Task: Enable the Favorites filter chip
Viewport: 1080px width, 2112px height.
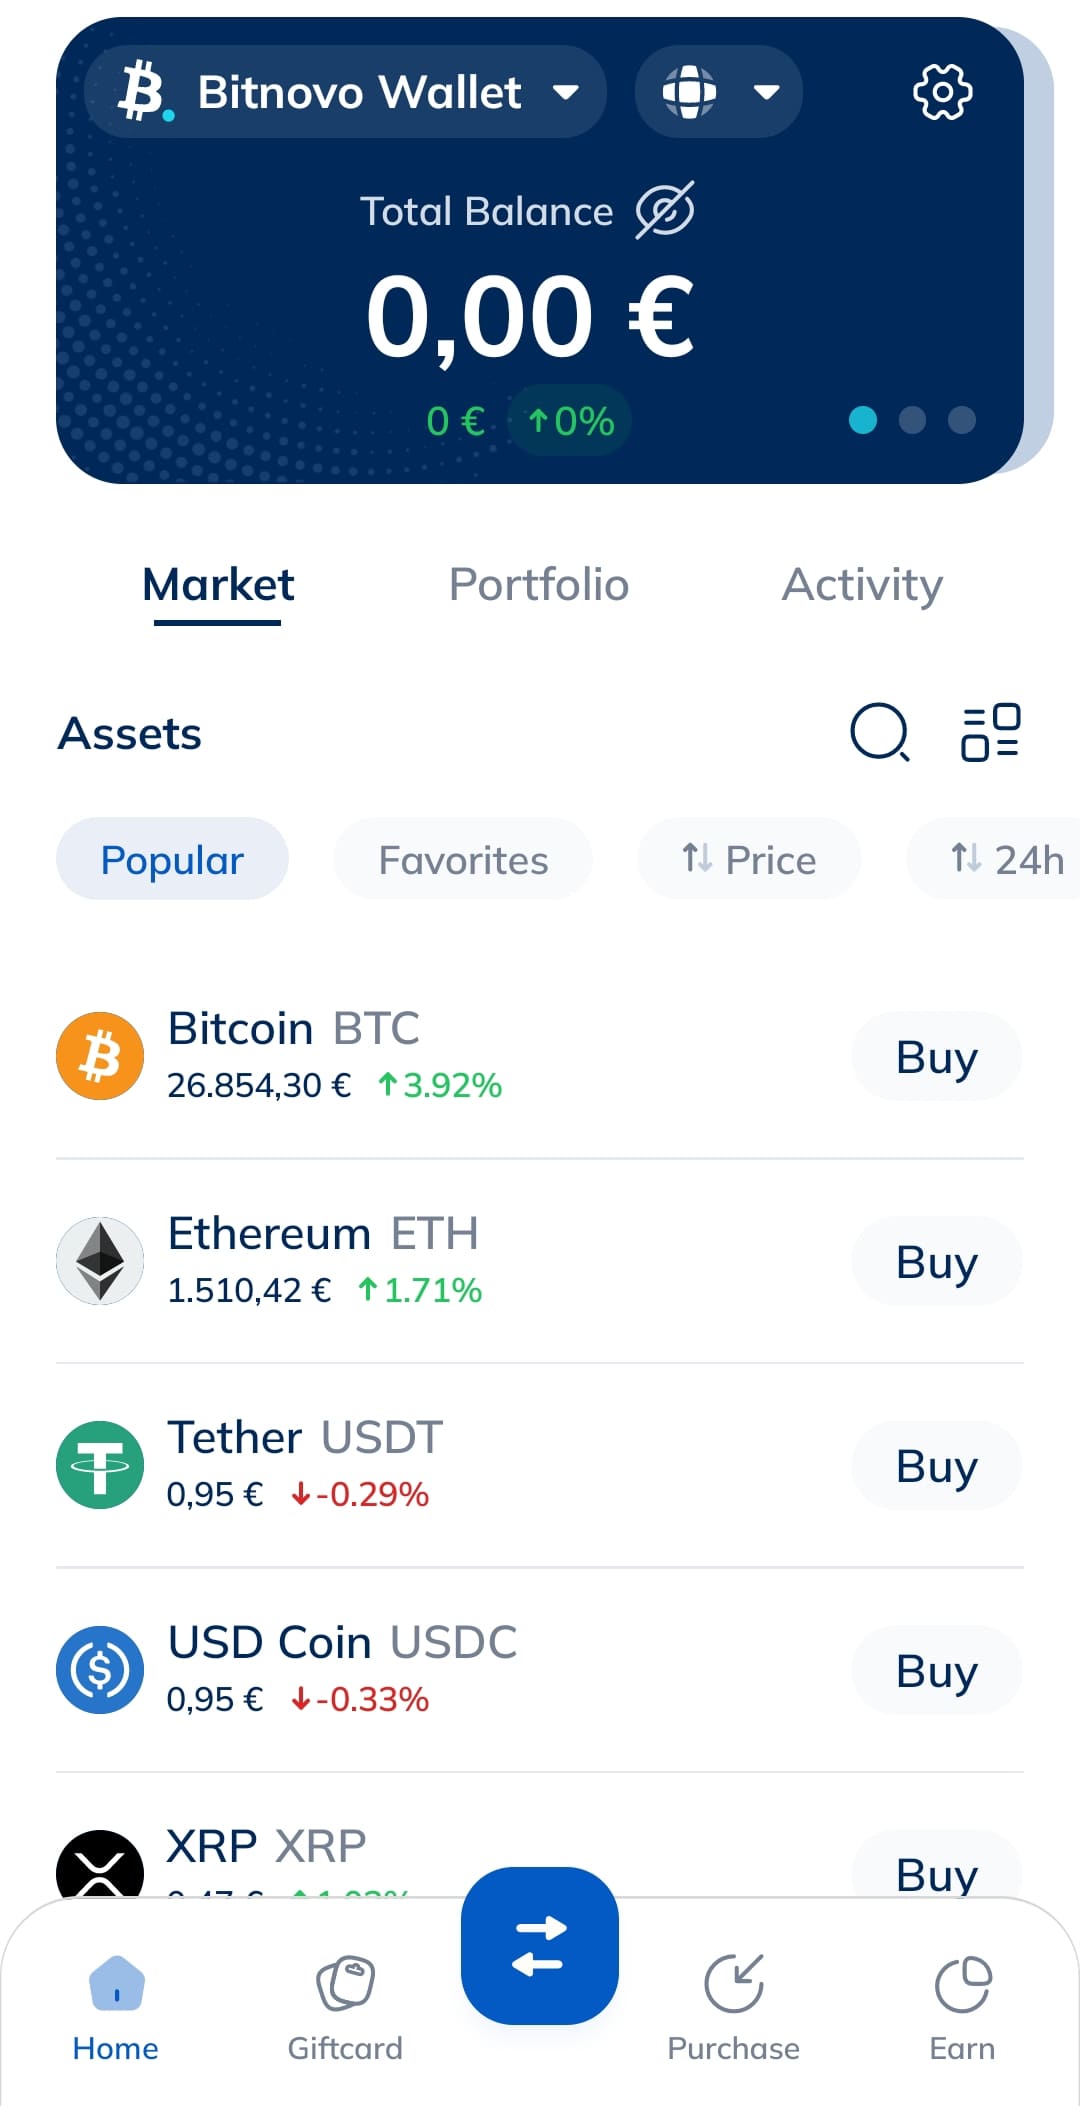Action: coord(463,860)
